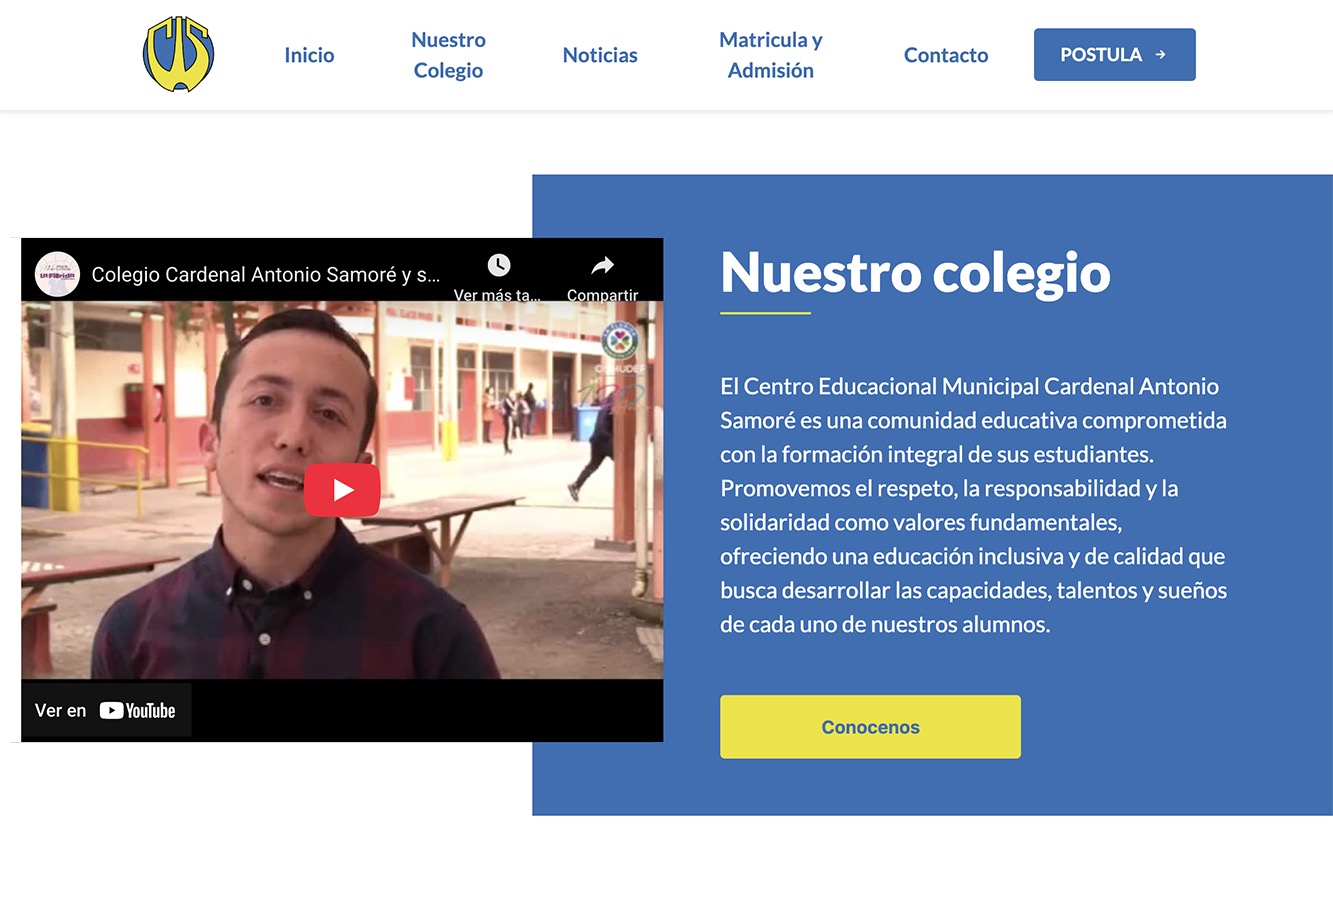1333x900 pixels.
Task: Click the 'Compartir' text label
Action: tap(602, 295)
